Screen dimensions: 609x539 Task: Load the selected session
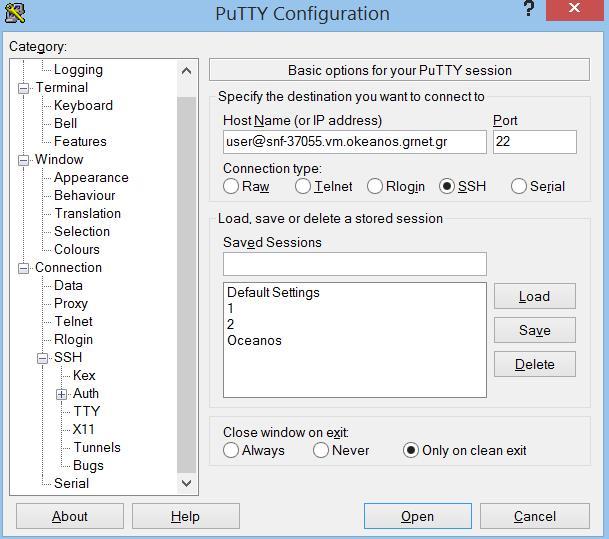pos(535,296)
